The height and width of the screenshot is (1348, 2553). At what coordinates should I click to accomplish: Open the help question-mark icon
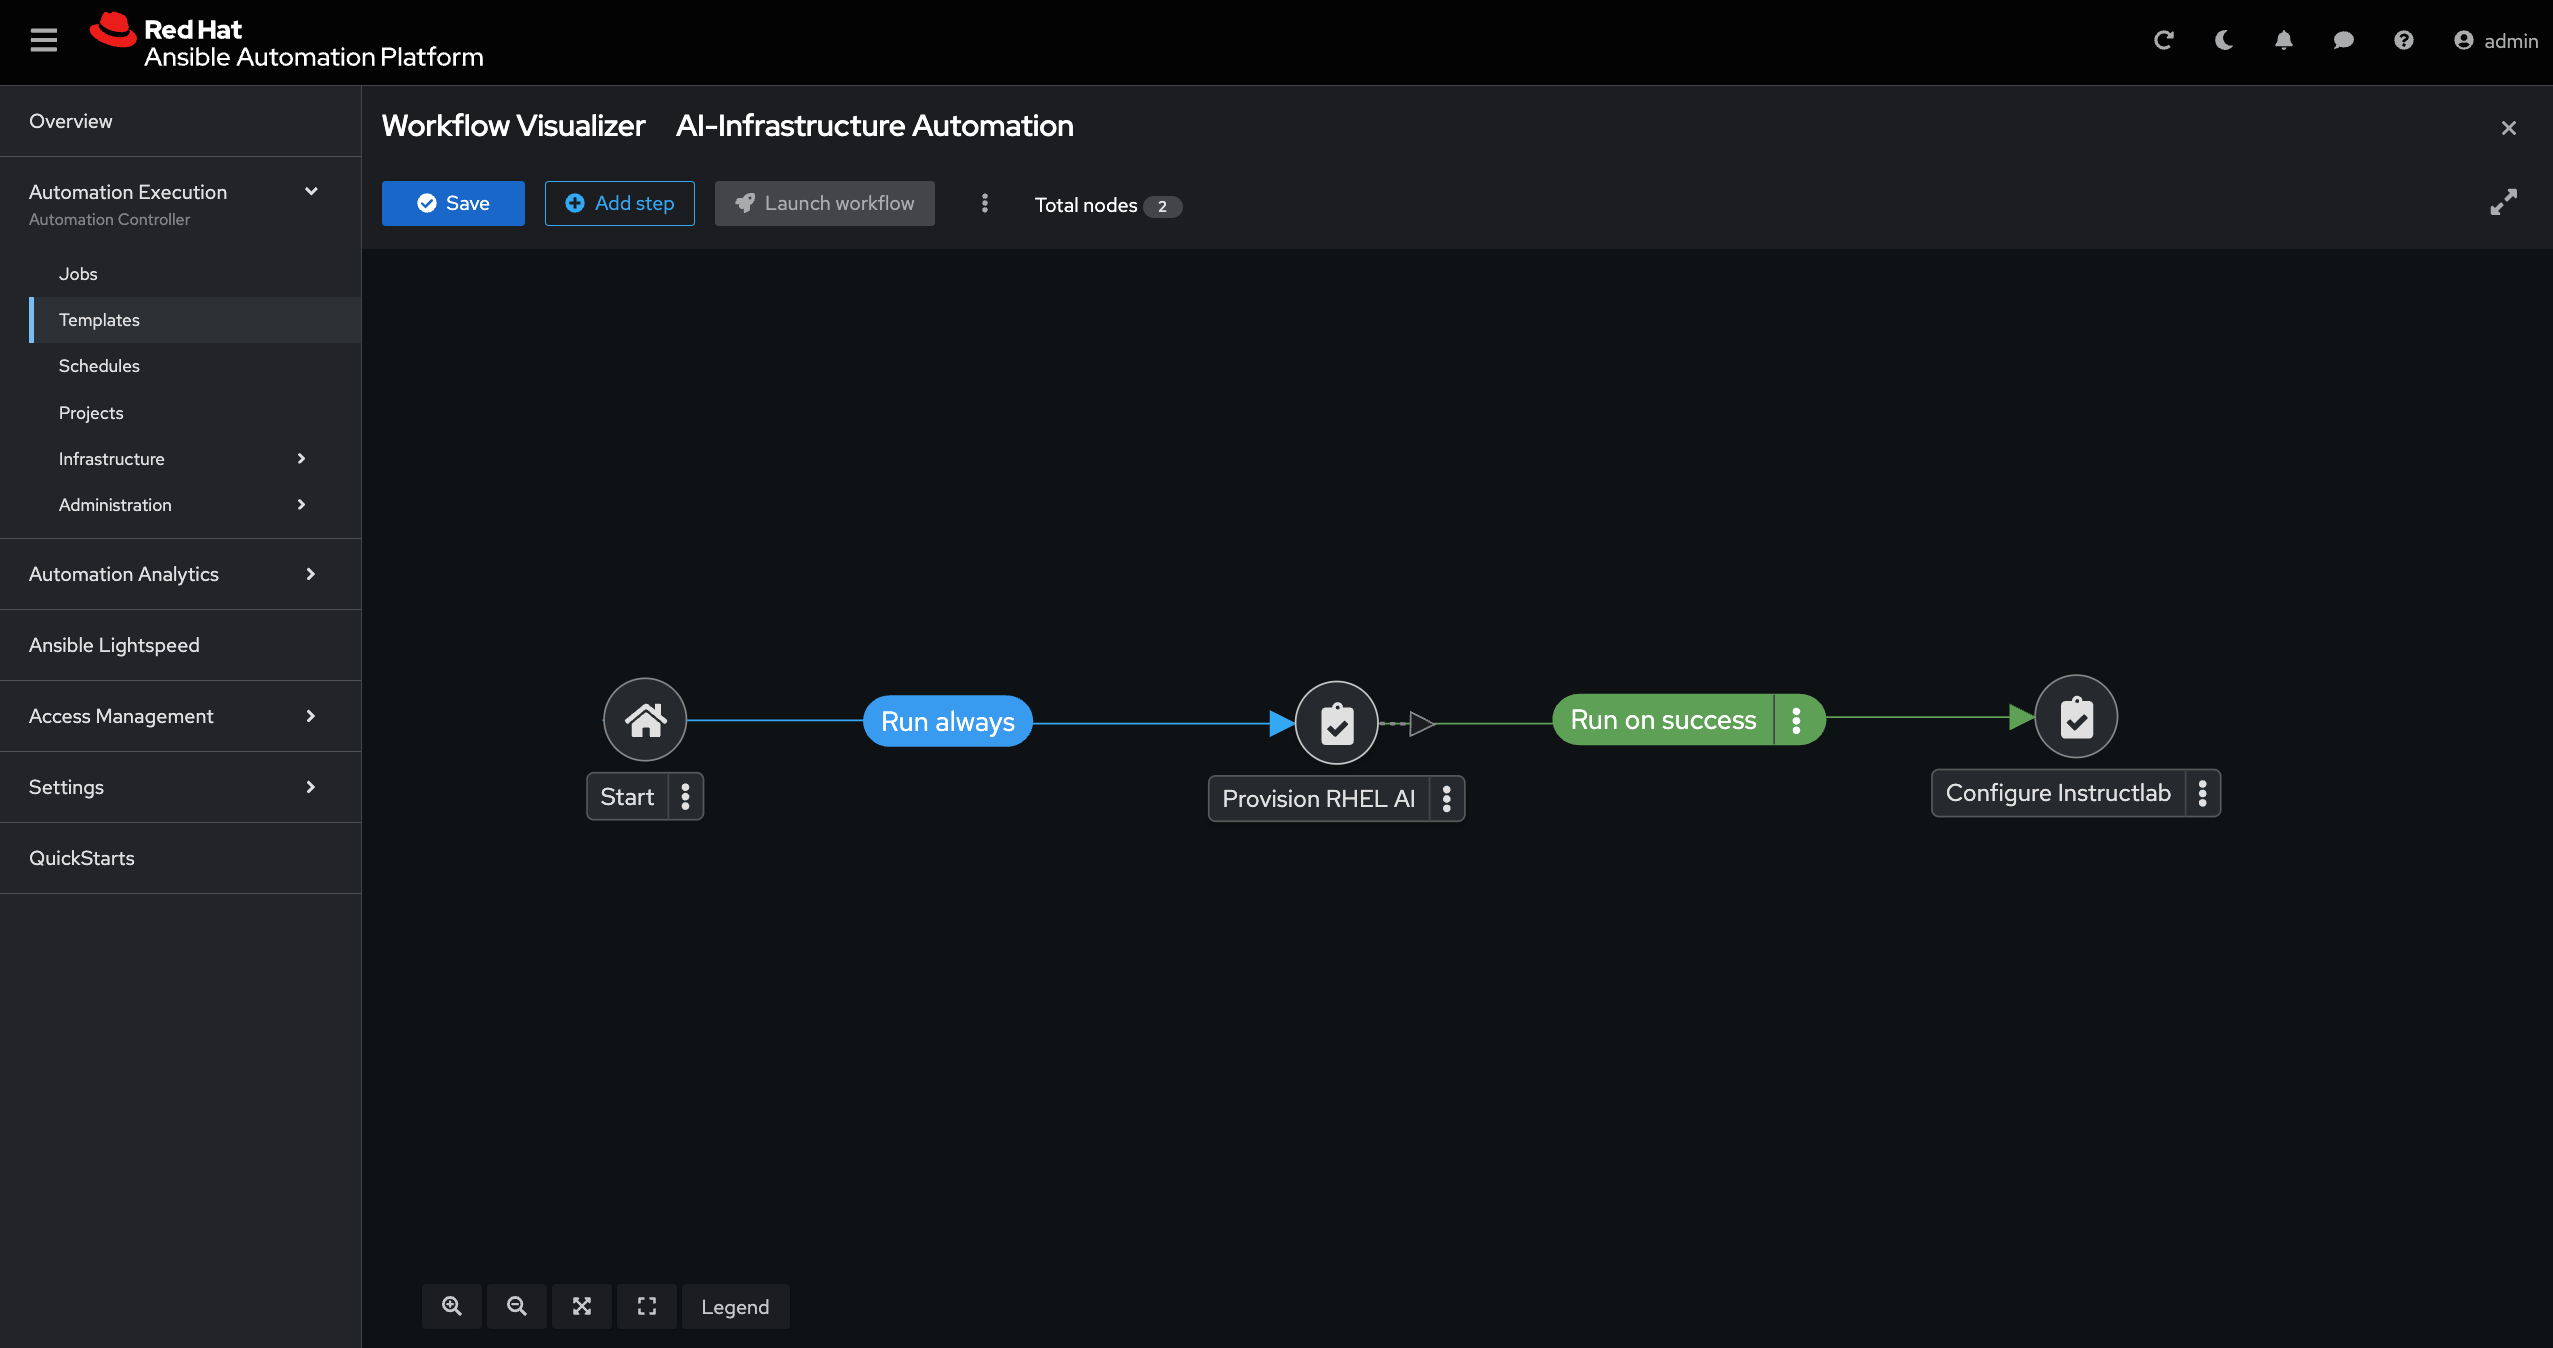coord(2404,40)
